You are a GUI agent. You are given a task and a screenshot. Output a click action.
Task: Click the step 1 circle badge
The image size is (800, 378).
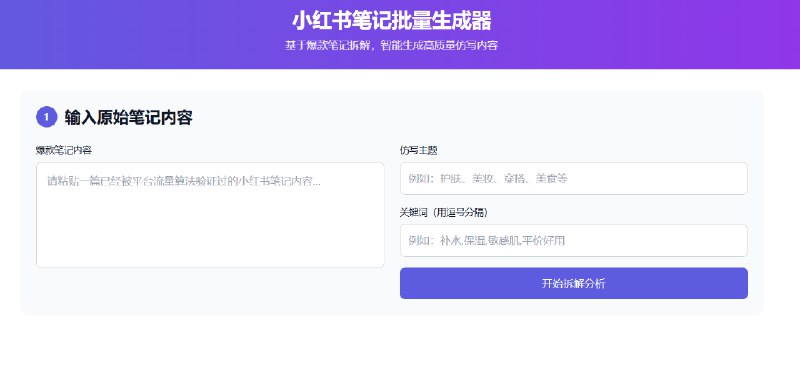[x=46, y=117]
